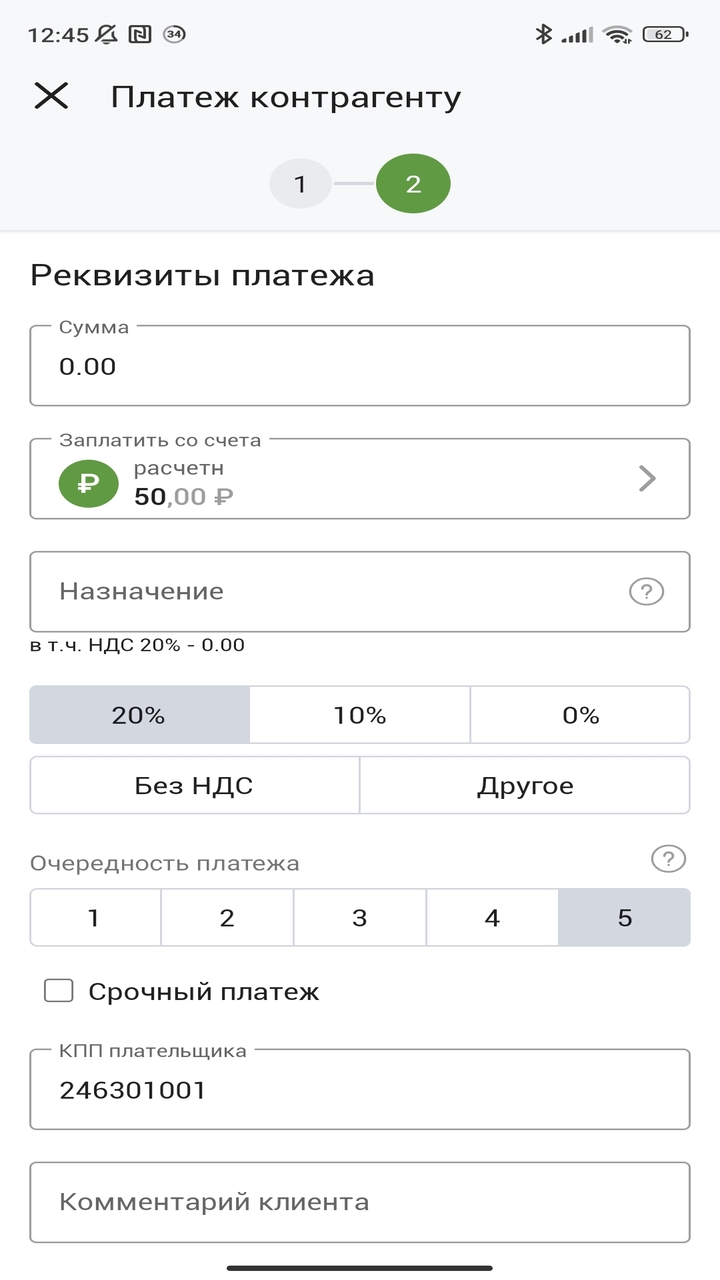This screenshot has height=1280, width=720.
Task: Choose payment priority 1
Action: (95, 917)
